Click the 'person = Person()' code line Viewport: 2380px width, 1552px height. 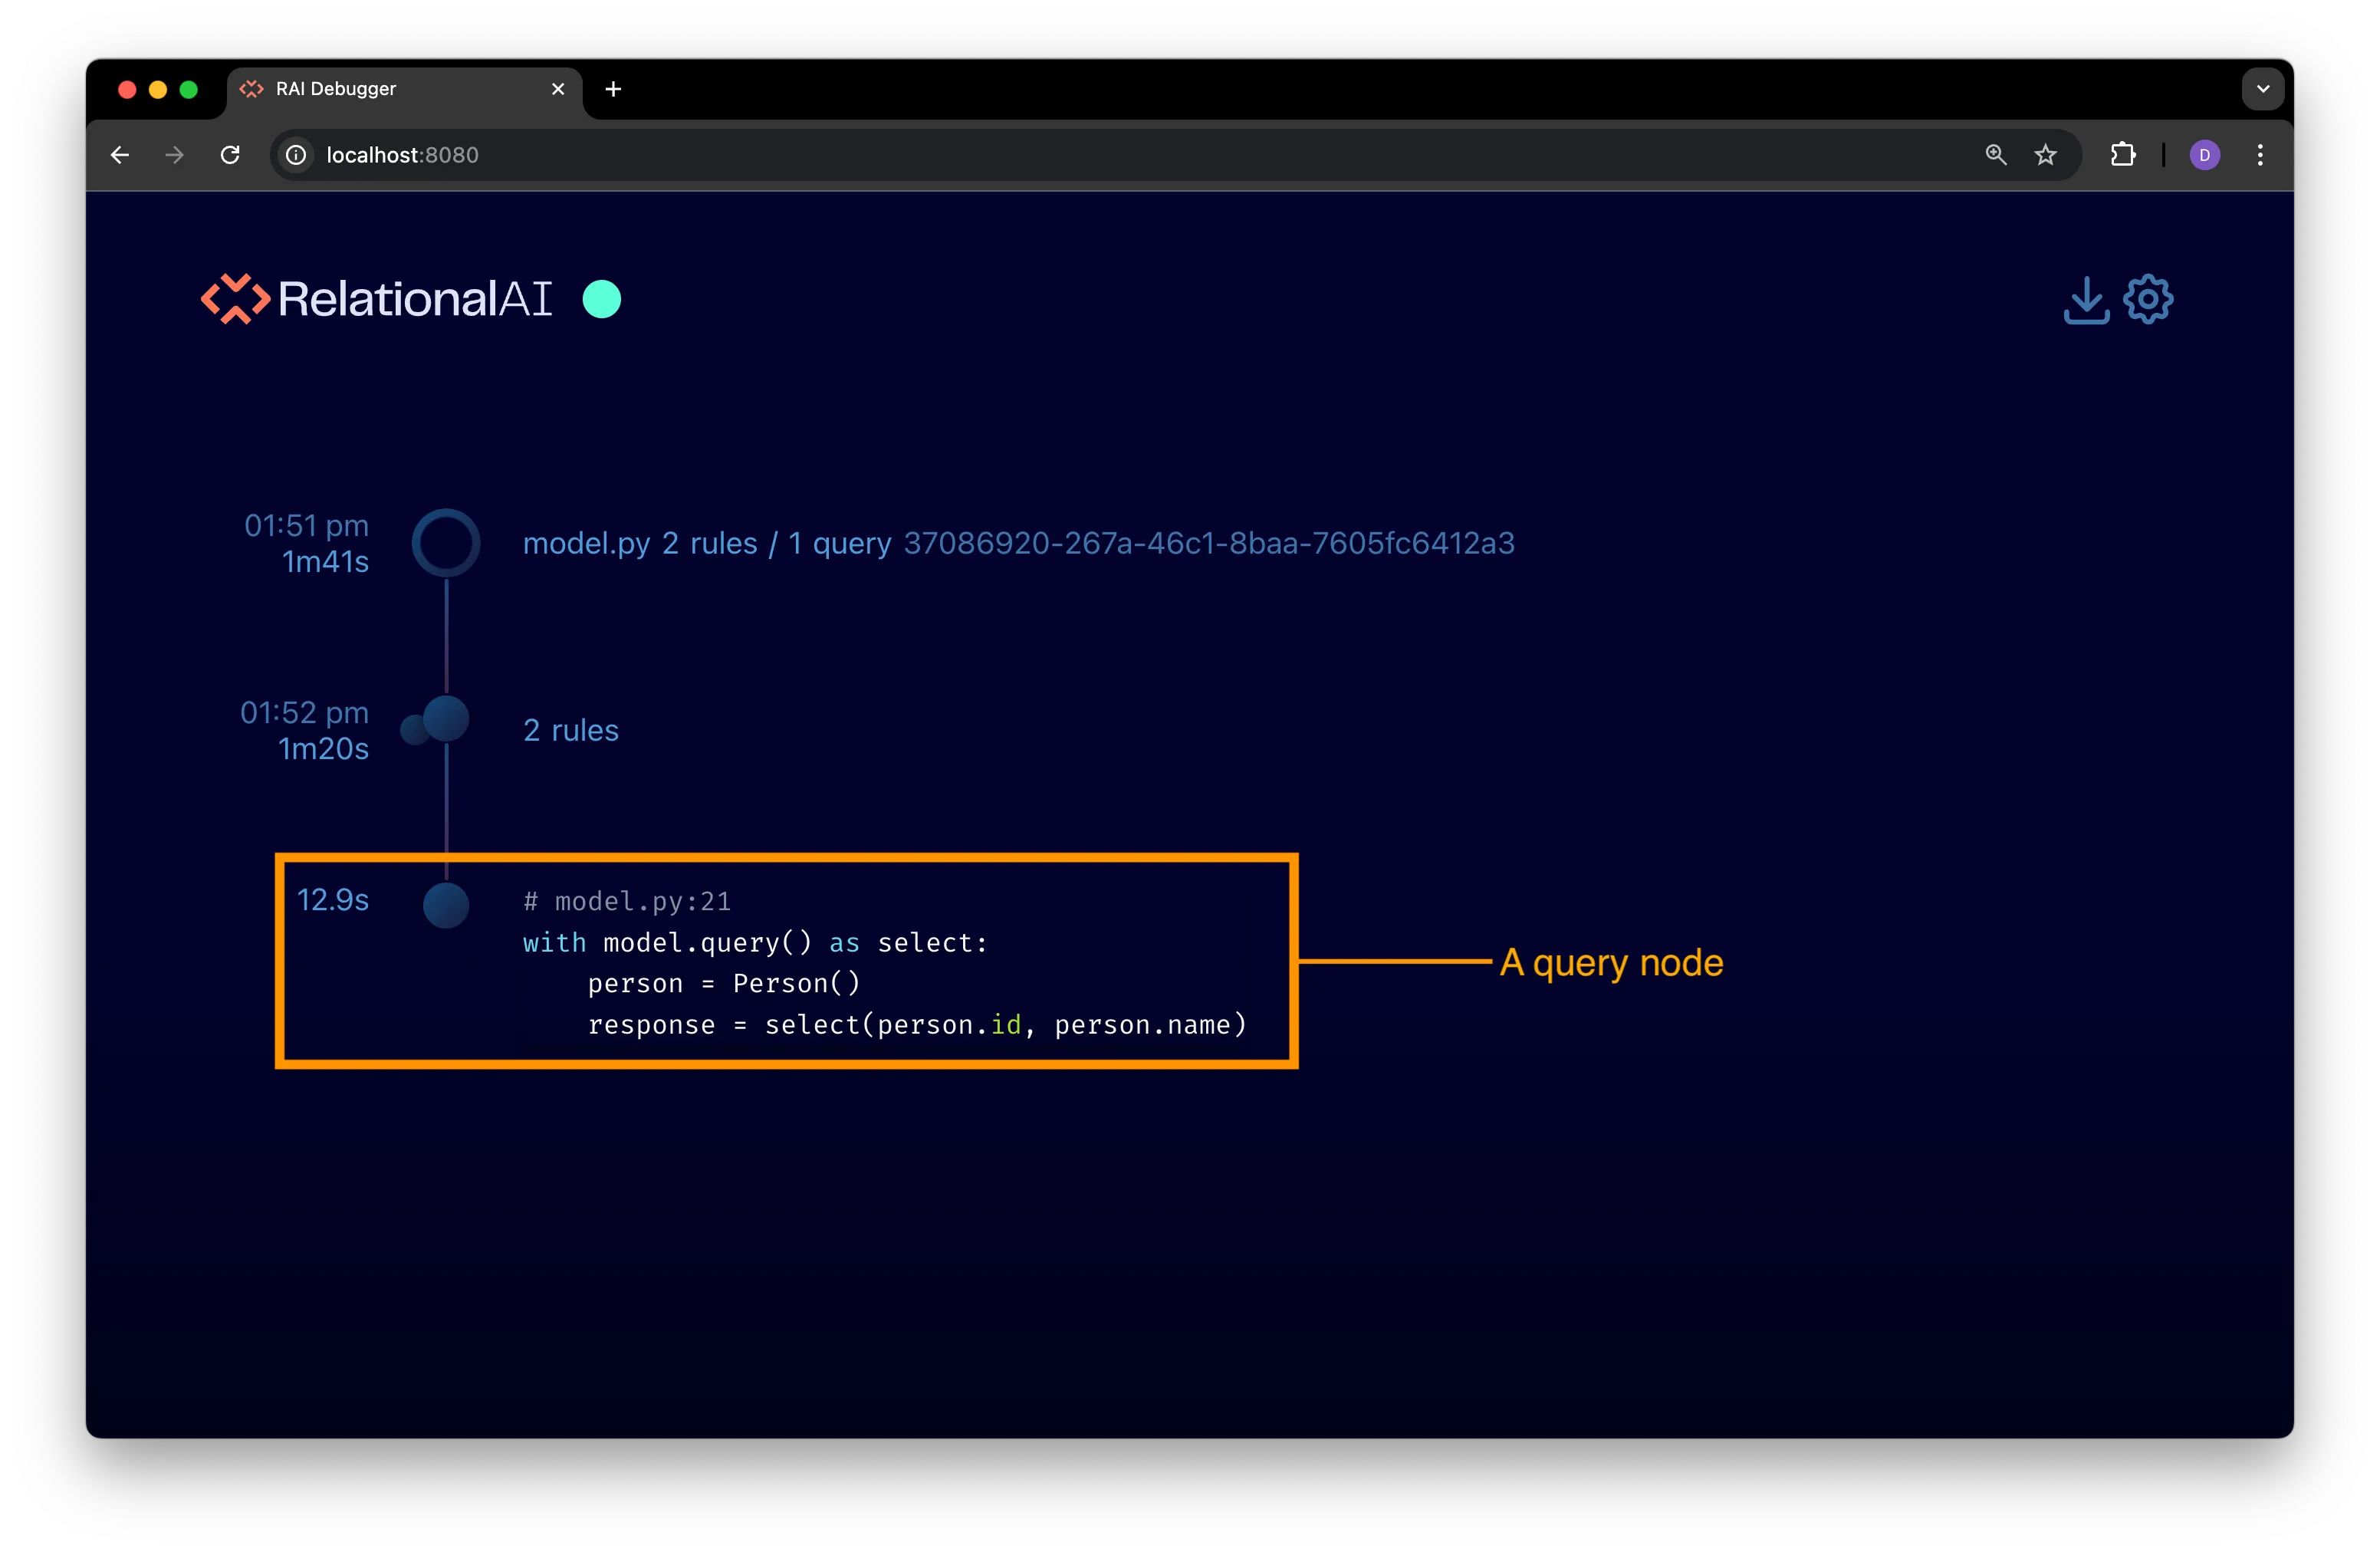724,983
